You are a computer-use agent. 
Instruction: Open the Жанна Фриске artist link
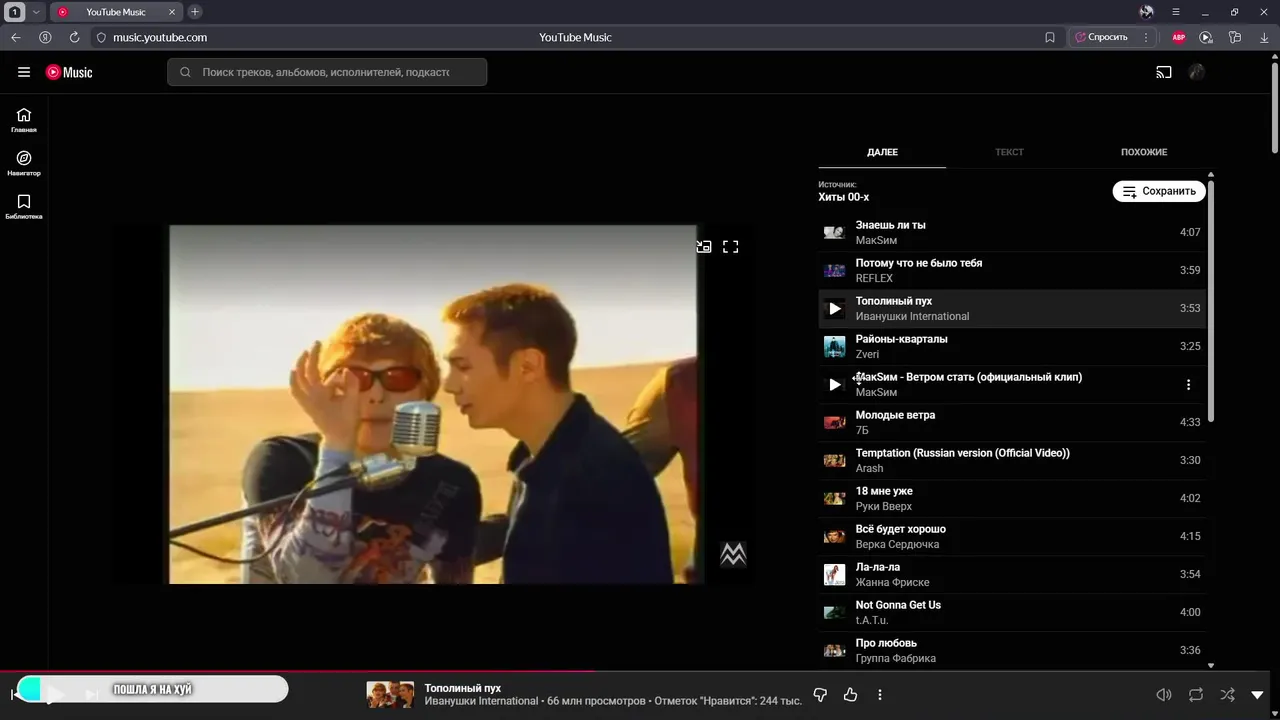tap(892, 582)
